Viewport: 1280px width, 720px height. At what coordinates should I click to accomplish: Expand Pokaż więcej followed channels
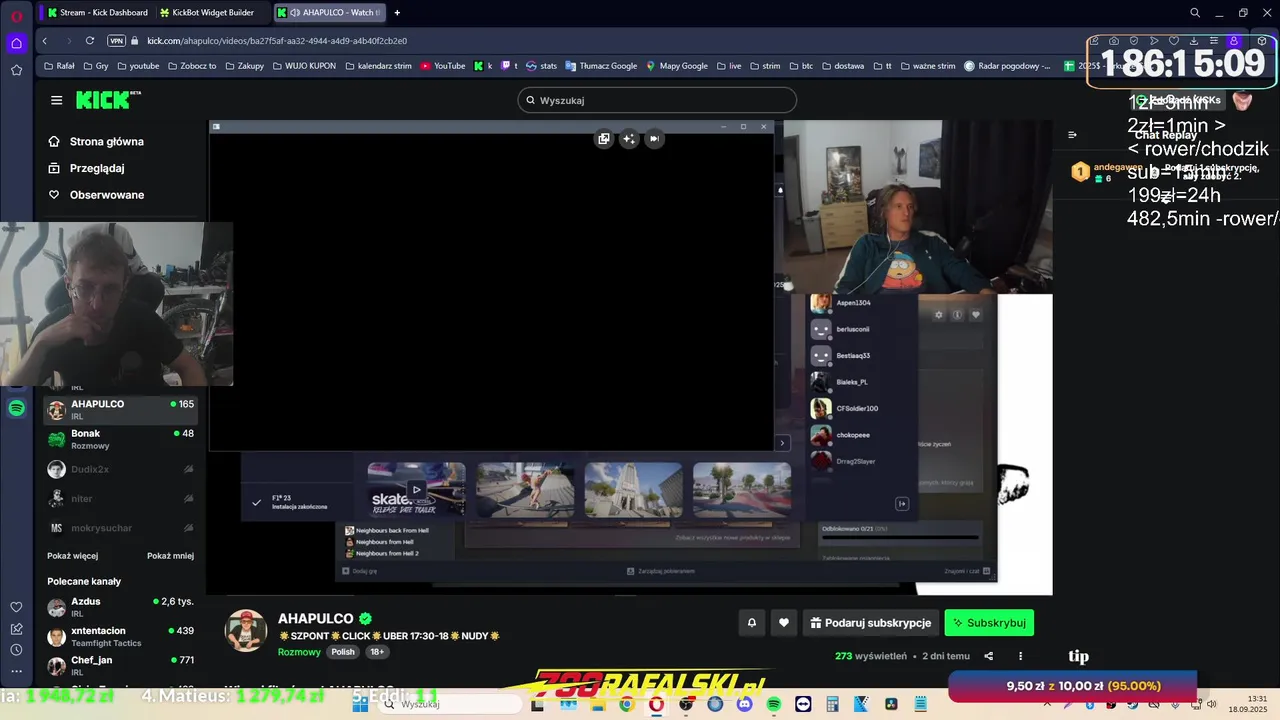(73, 556)
